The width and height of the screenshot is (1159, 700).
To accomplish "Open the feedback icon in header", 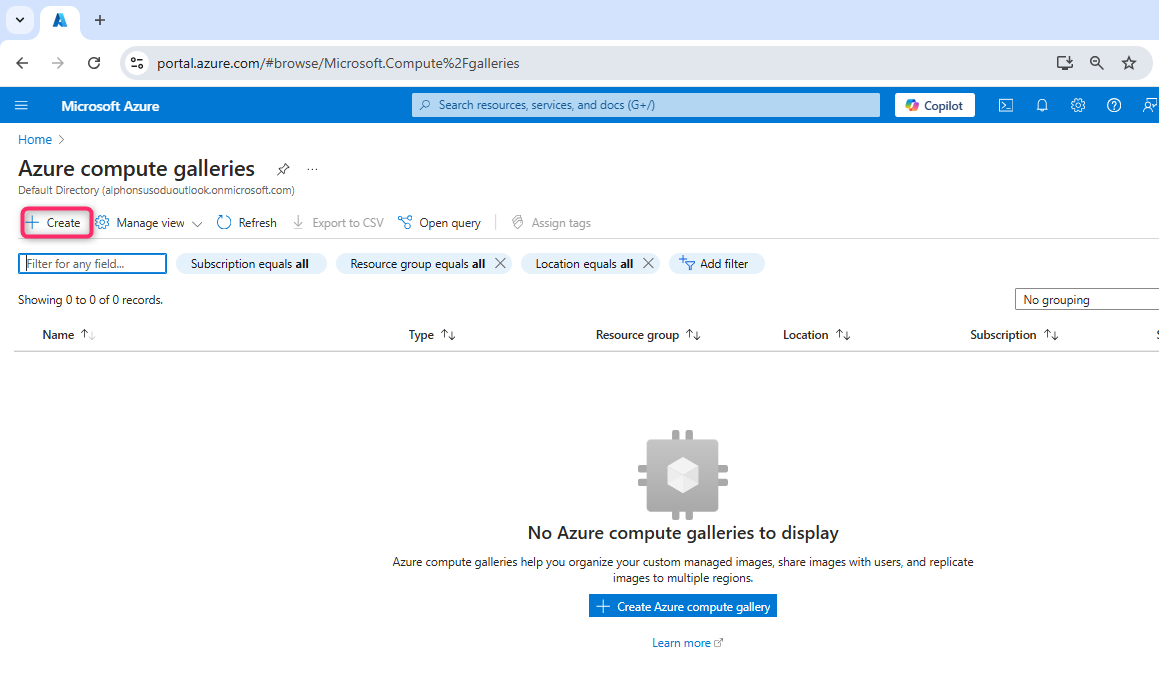I will pos(1149,106).
